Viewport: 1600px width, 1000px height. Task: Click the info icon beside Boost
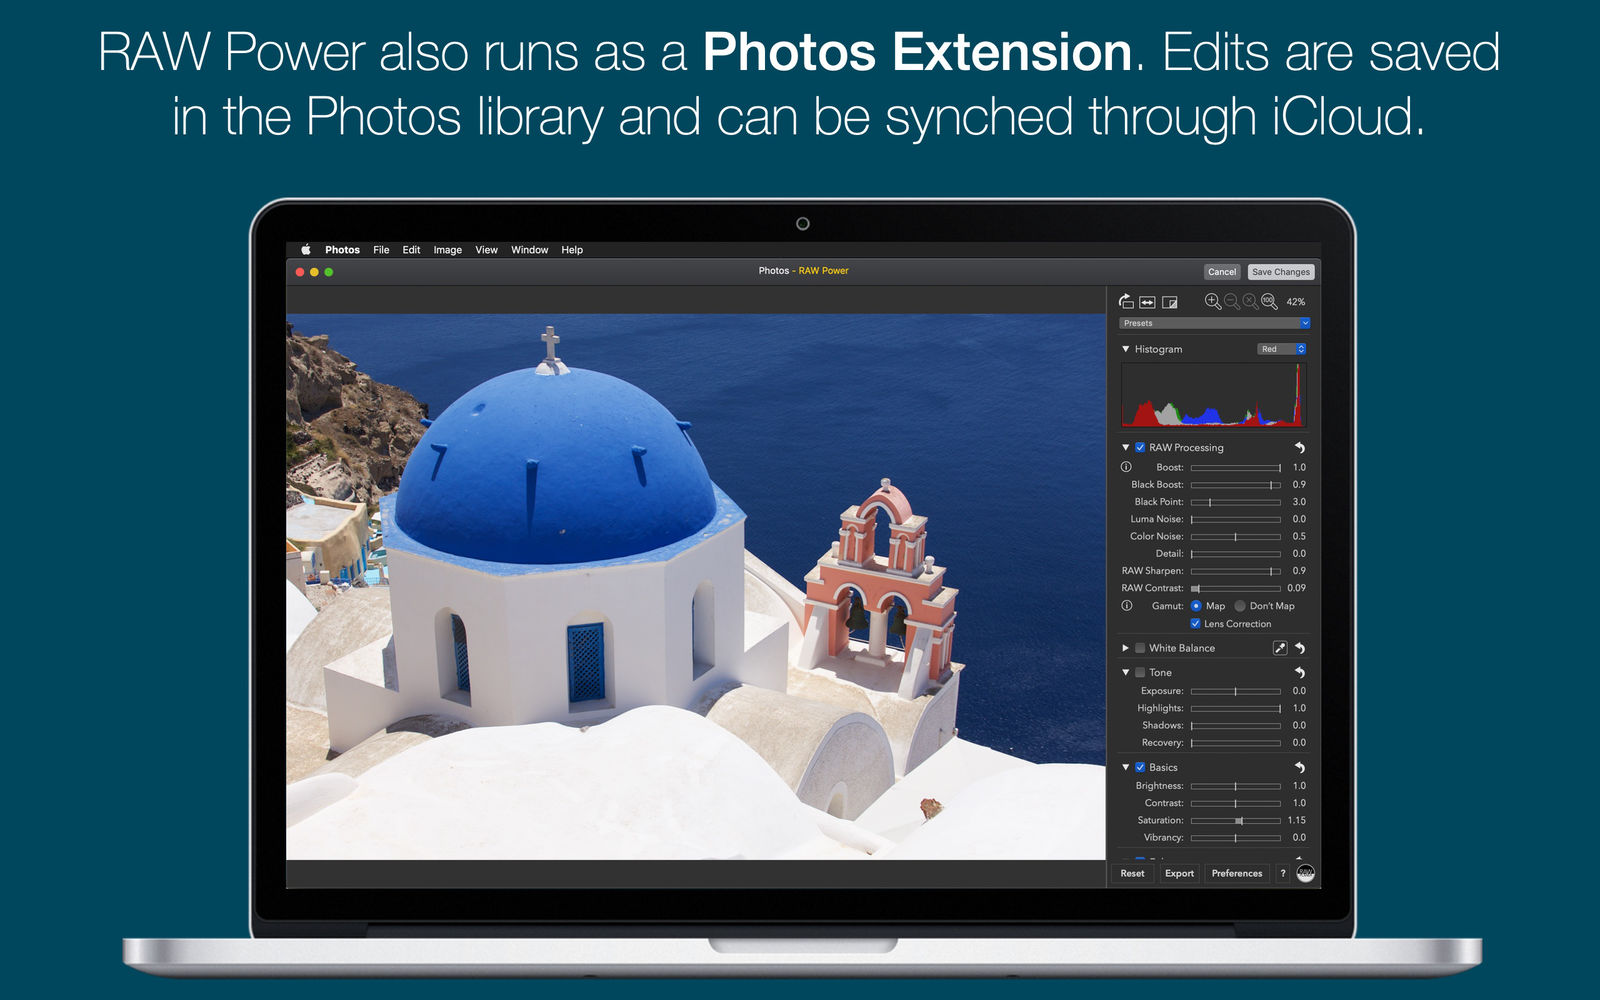click(1126, 467)
